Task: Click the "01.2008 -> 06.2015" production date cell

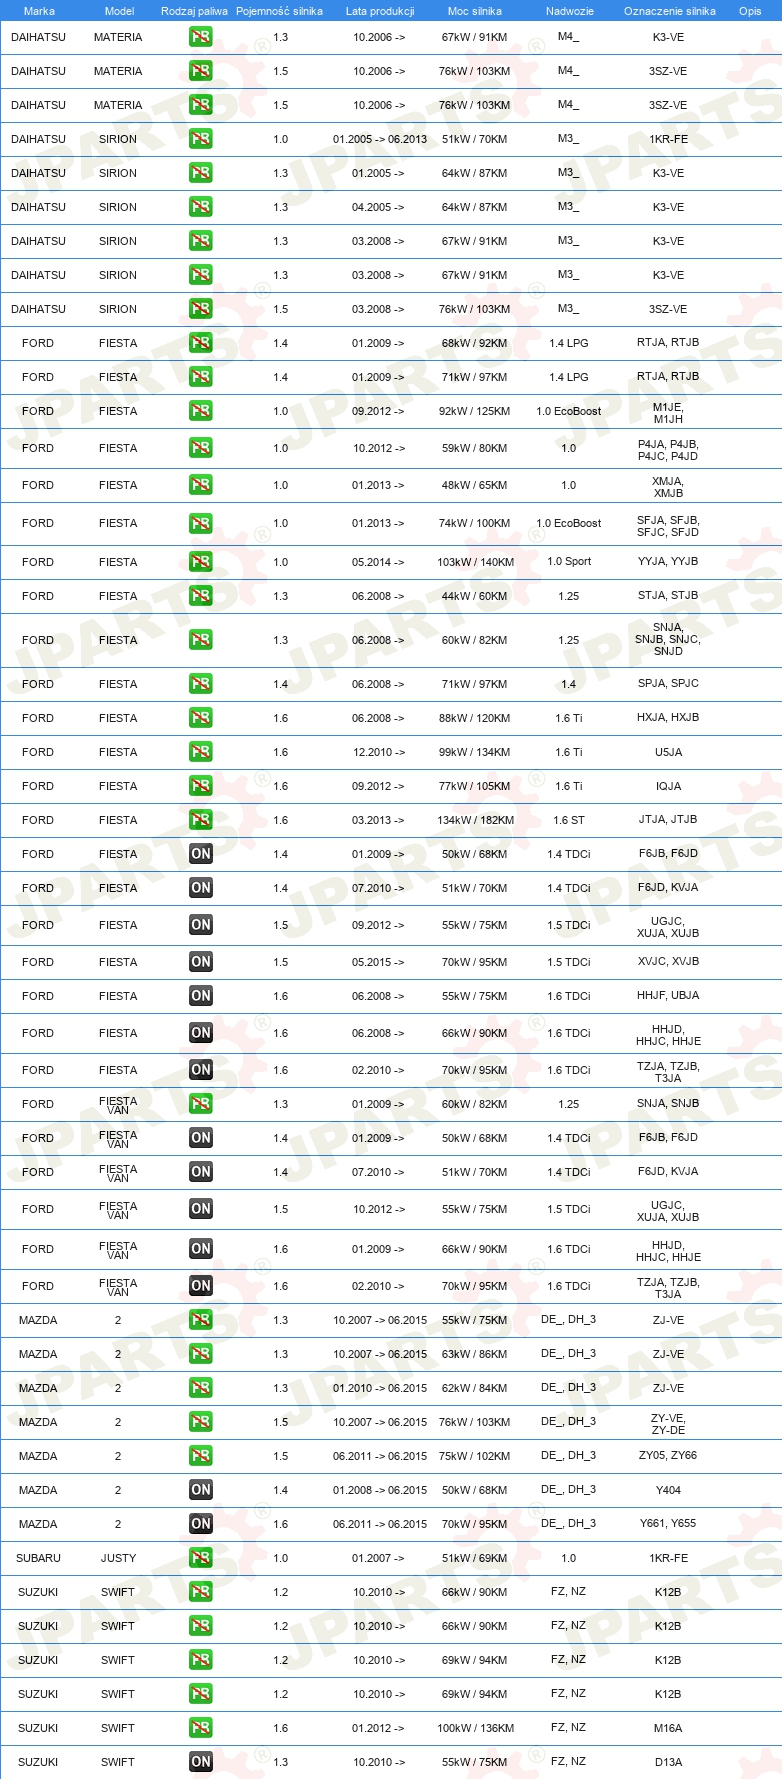Action: click(x=380, y=1490)
